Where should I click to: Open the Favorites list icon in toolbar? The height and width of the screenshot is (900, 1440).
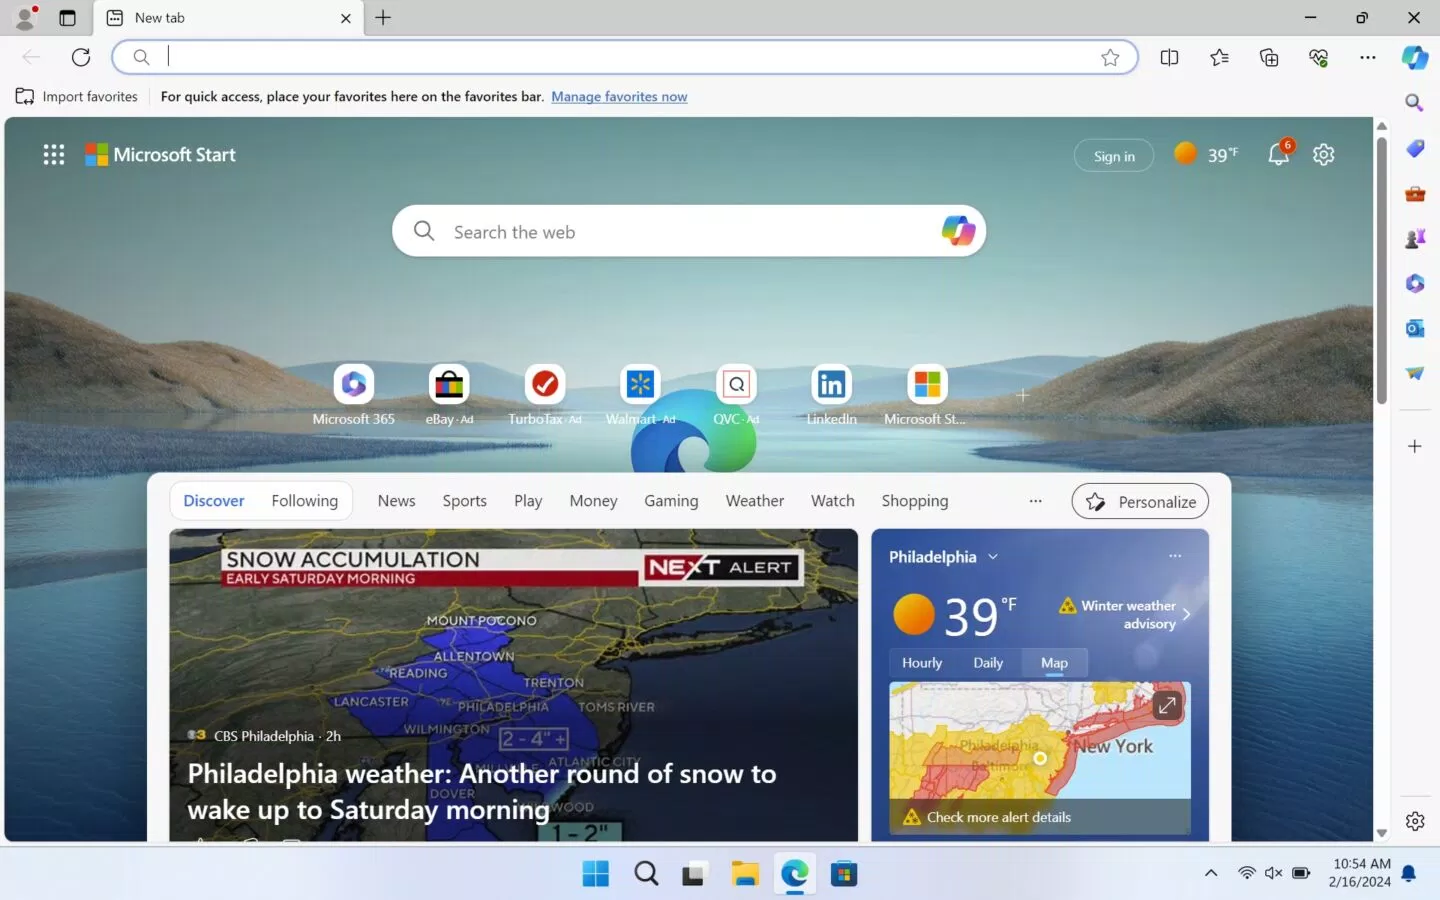[x=1219, y=57]
